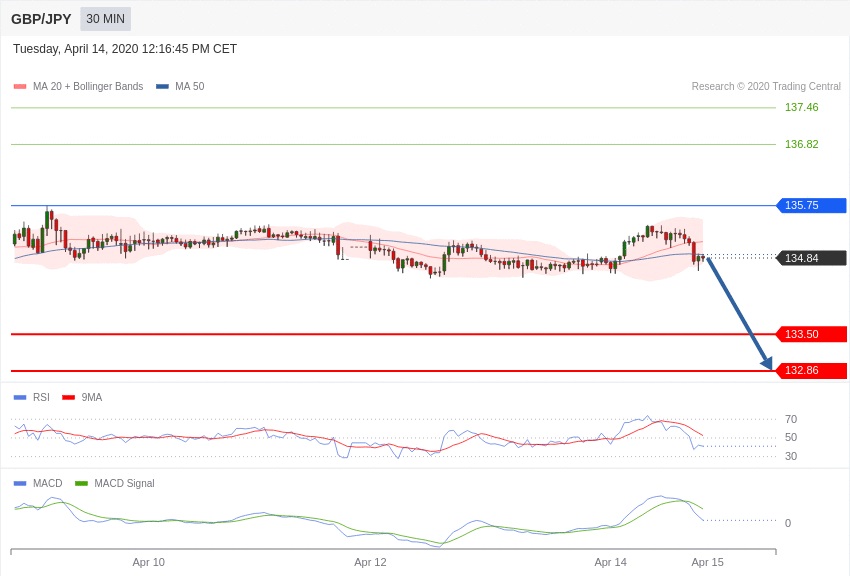Click the 'Apr 10' date axis label
This screenshot has width=850, height=576.
[x=149, y=562]
